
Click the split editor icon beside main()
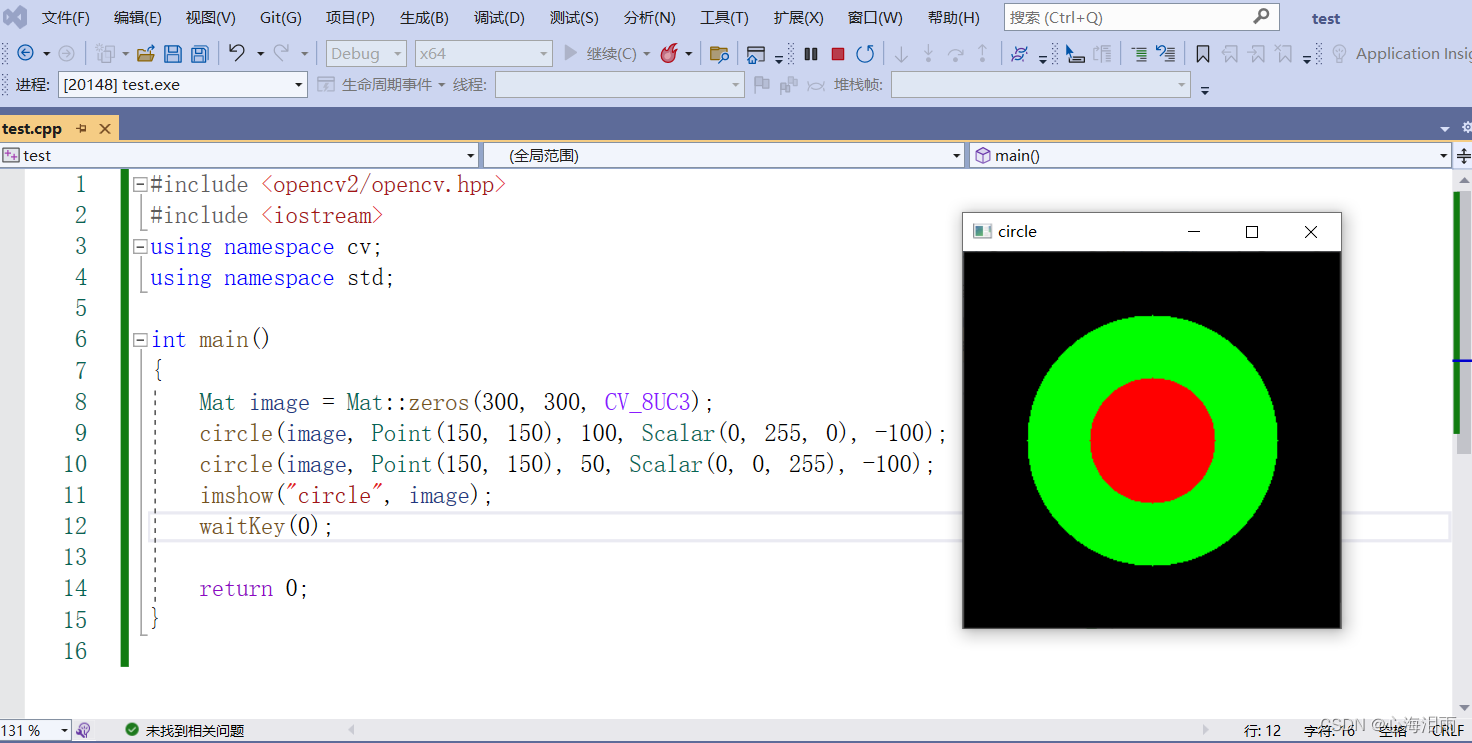[x=1464, y=155]
